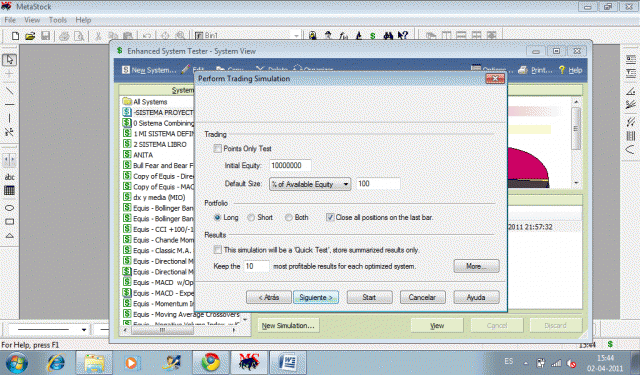Uncheck Close all positions on last bar
640x375 pixels.
tap(330, 217)
